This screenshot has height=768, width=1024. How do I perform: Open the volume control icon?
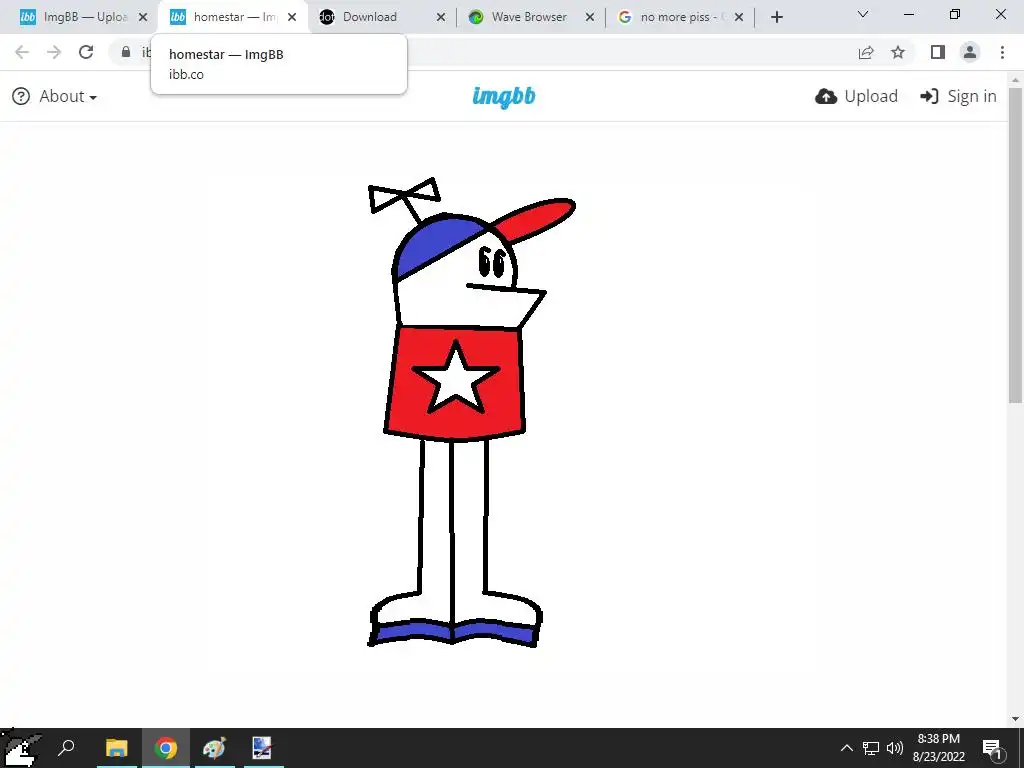[895, 748]
